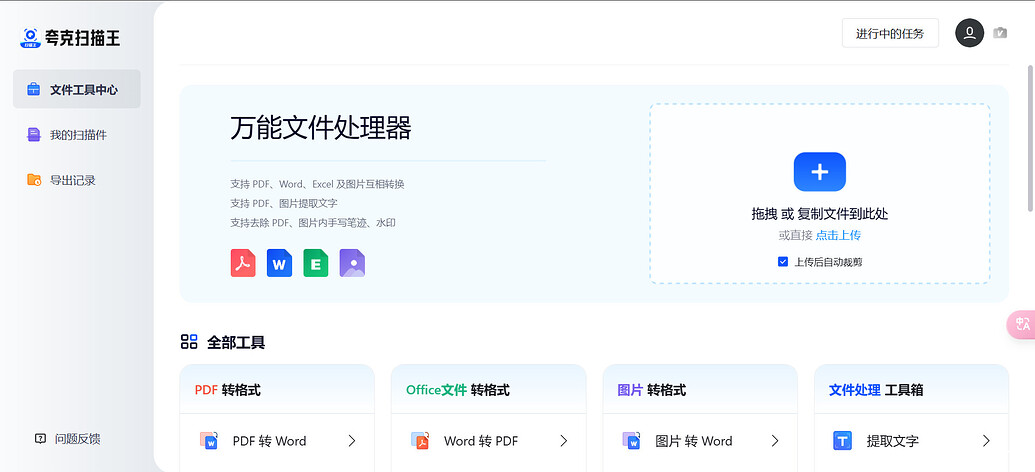Expand Word 转 PDF chevron arrow
Screen dimensions: 1035x472
(x=563, y=441)
